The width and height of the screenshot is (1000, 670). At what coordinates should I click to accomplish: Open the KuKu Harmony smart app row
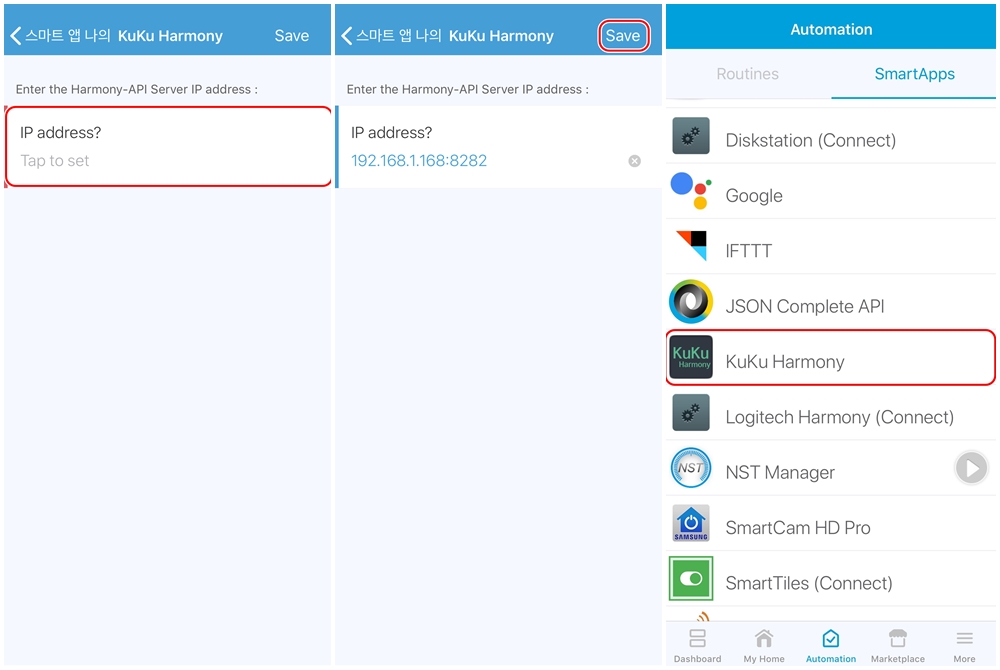pyautogui.click(x=830, y=358)
